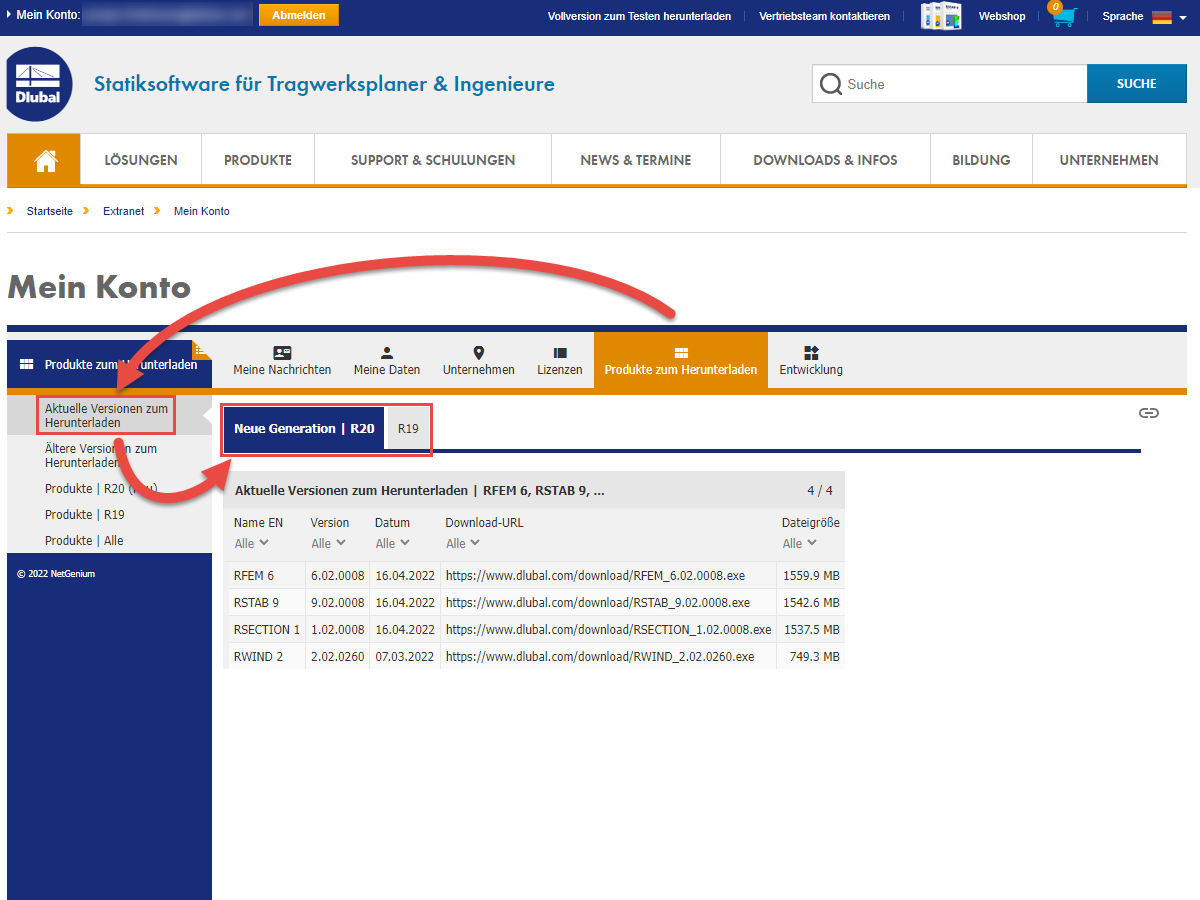This screenshot has height=900, width=1200.
Task: Open the Datum column filter dropdown
Action: 392,544
